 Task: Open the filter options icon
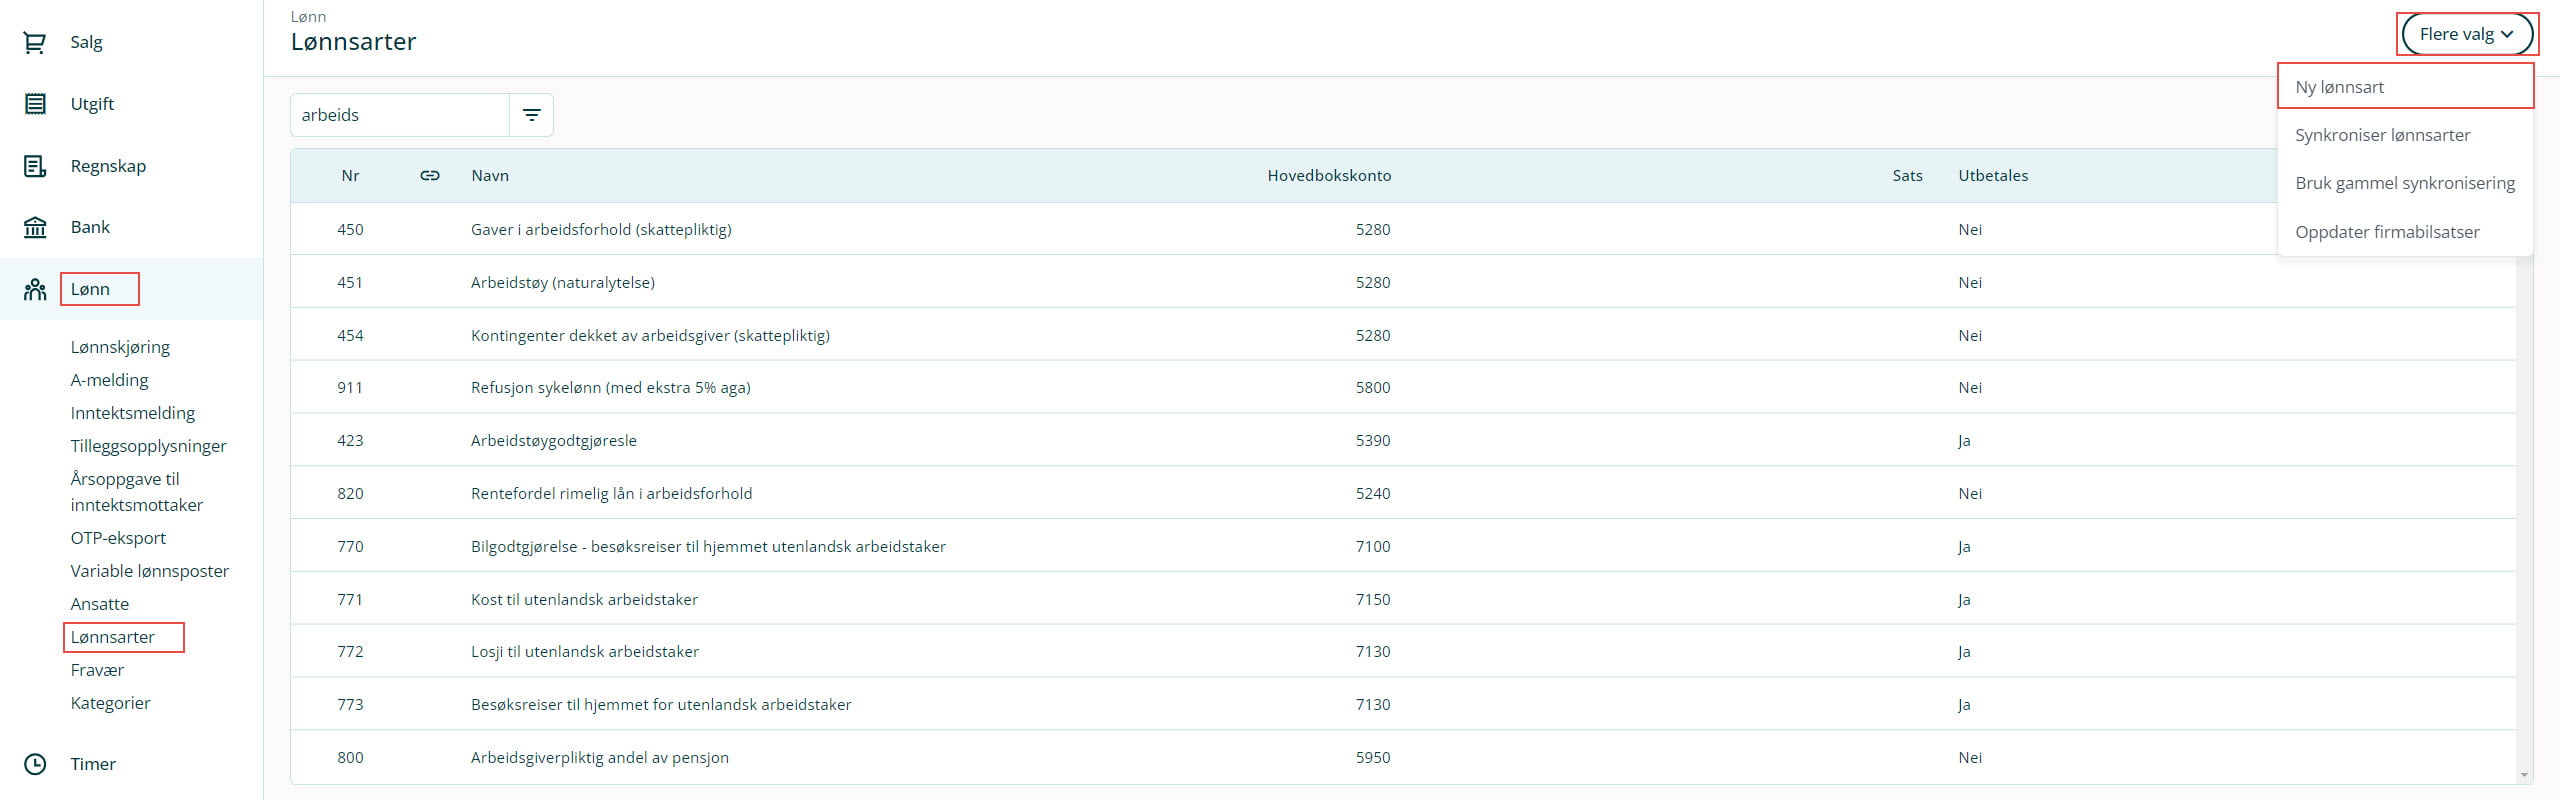pos(532,115)
